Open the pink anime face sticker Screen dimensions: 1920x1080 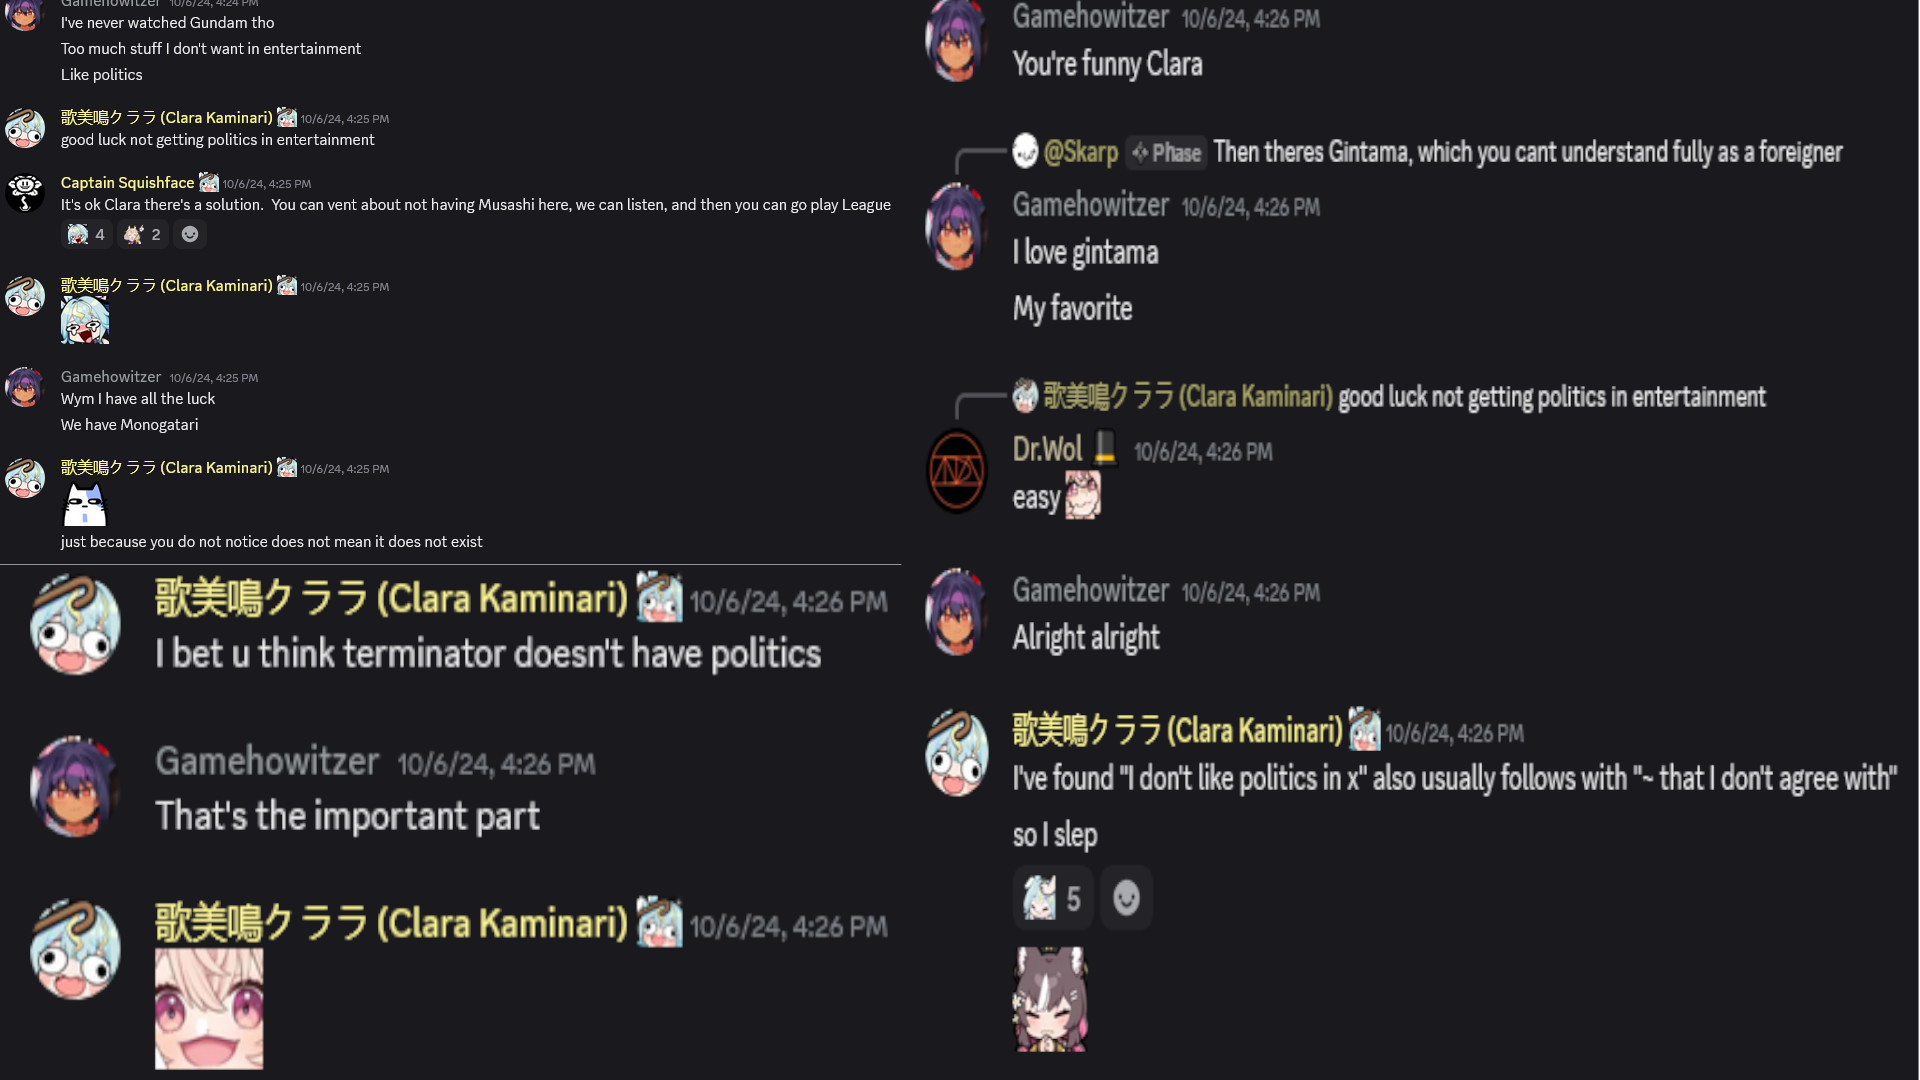point(209,1008)
